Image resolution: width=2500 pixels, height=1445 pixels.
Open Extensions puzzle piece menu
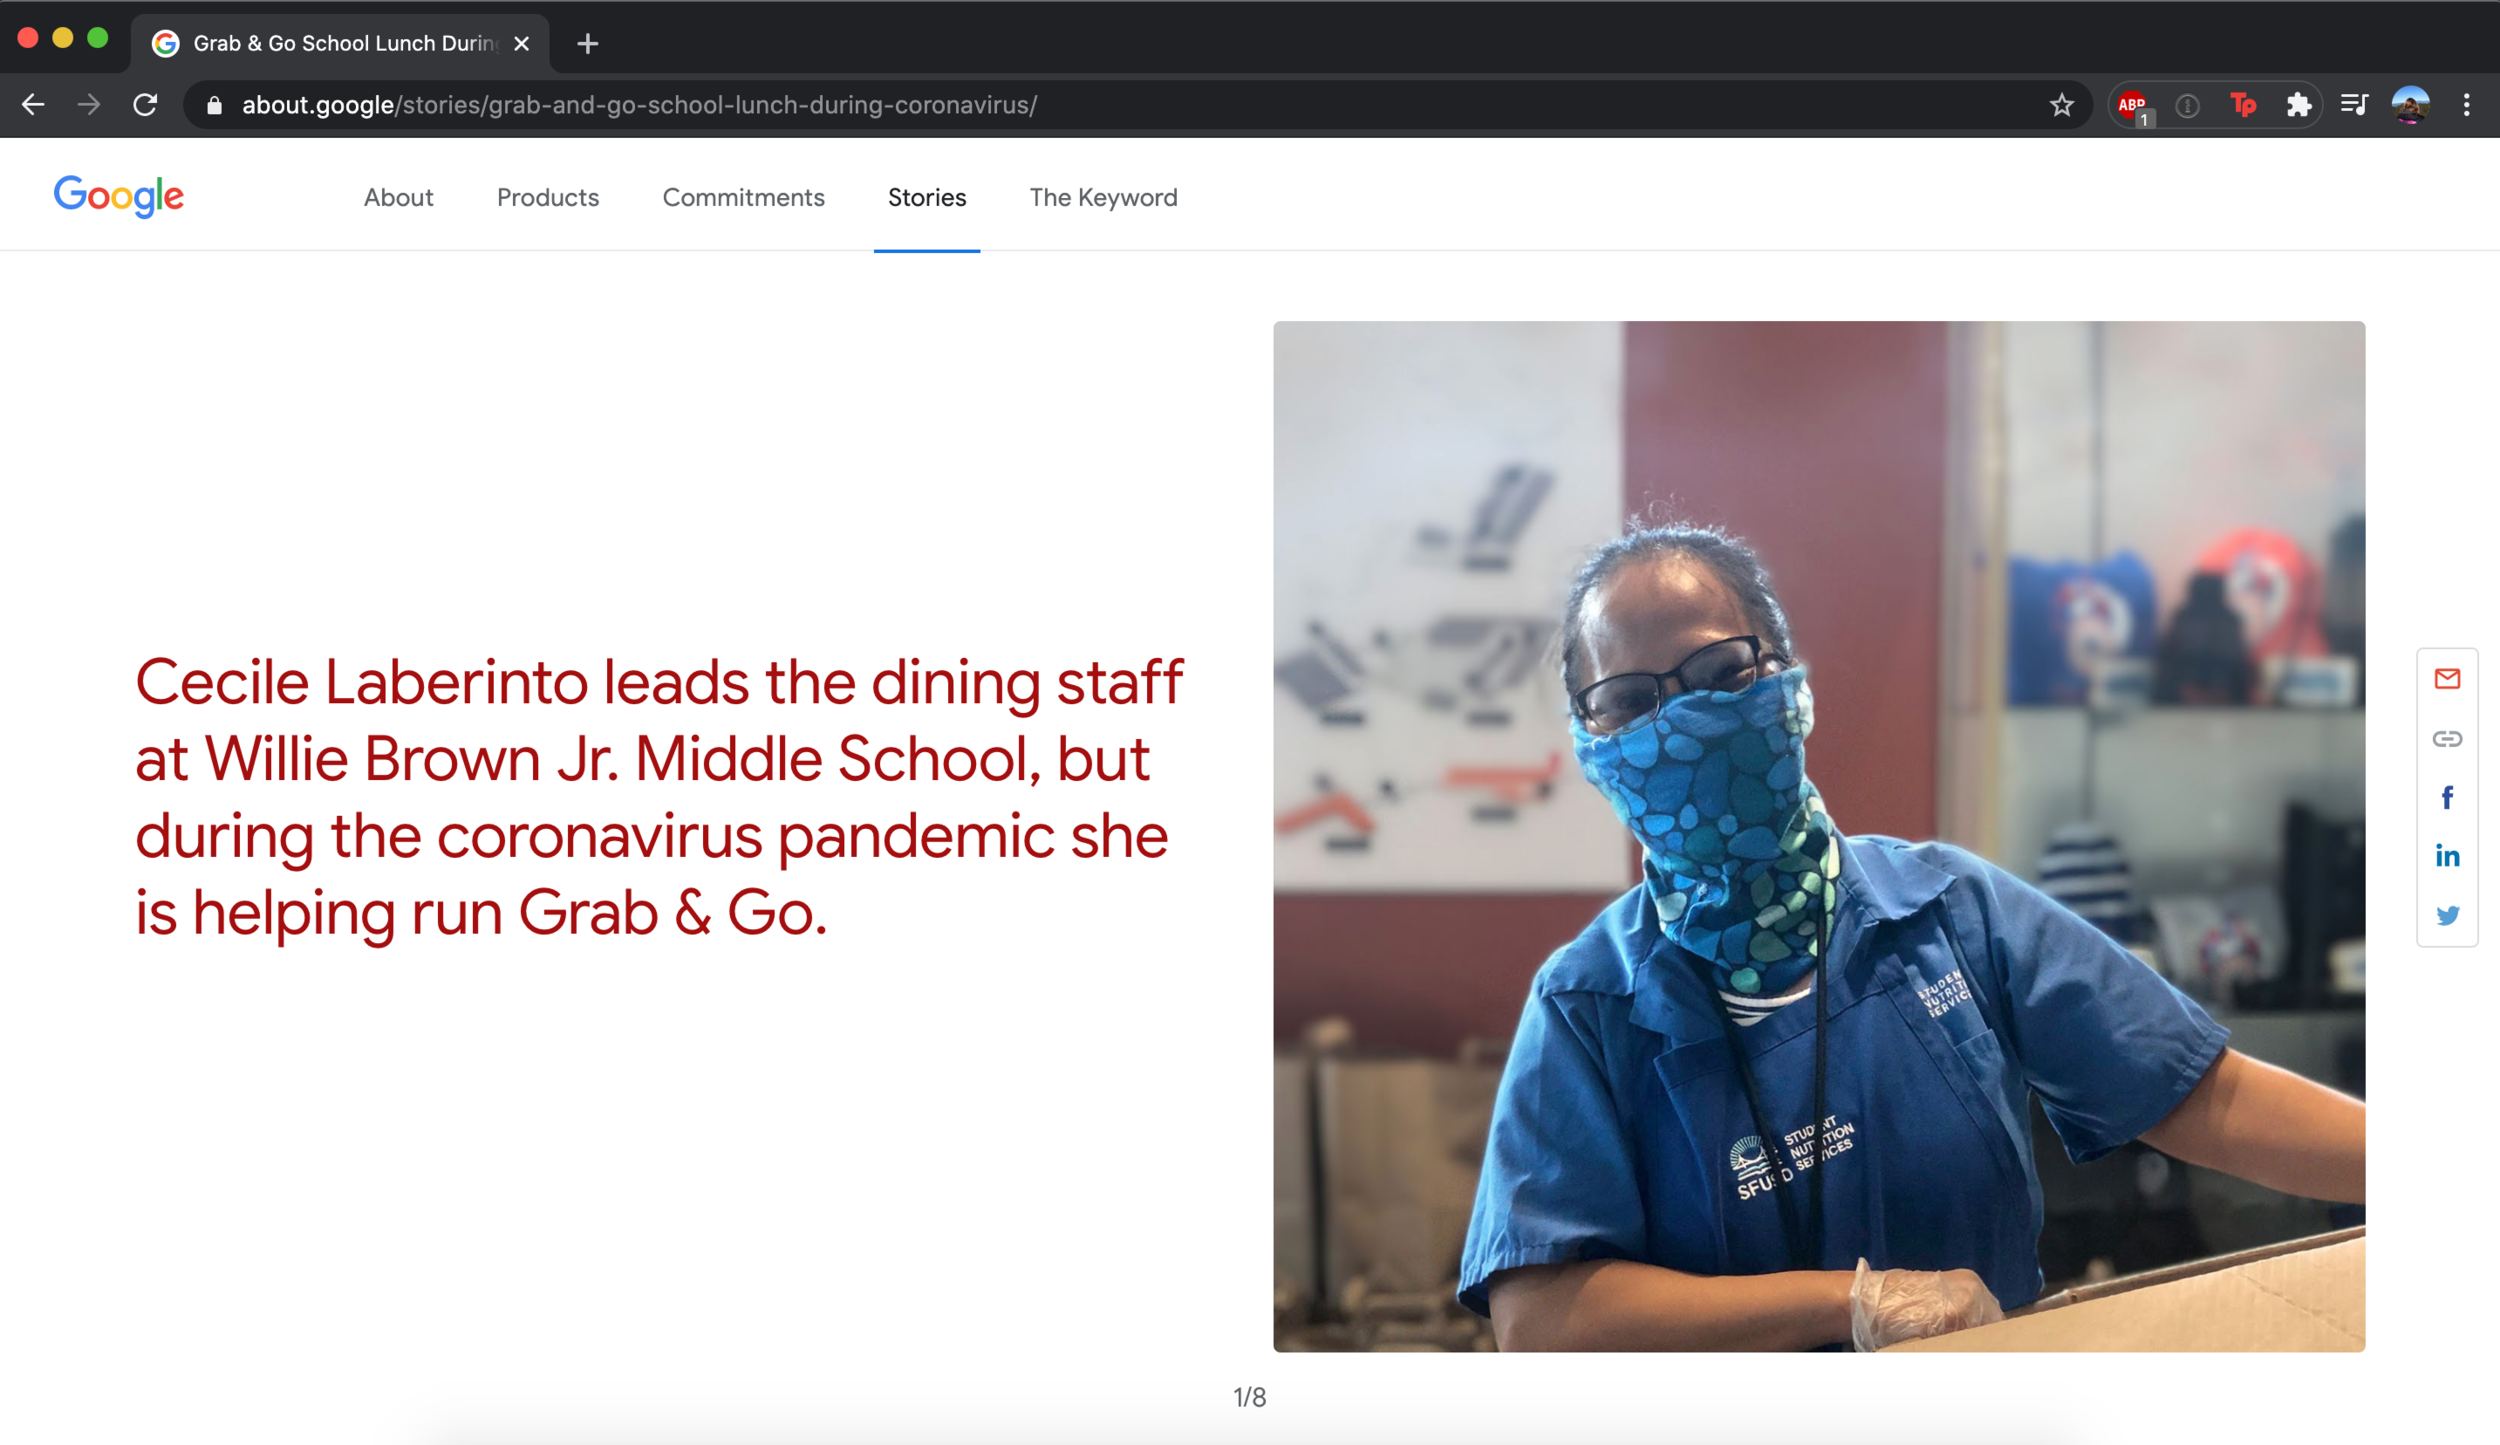pyautogui.click(x=2299, y=105)
